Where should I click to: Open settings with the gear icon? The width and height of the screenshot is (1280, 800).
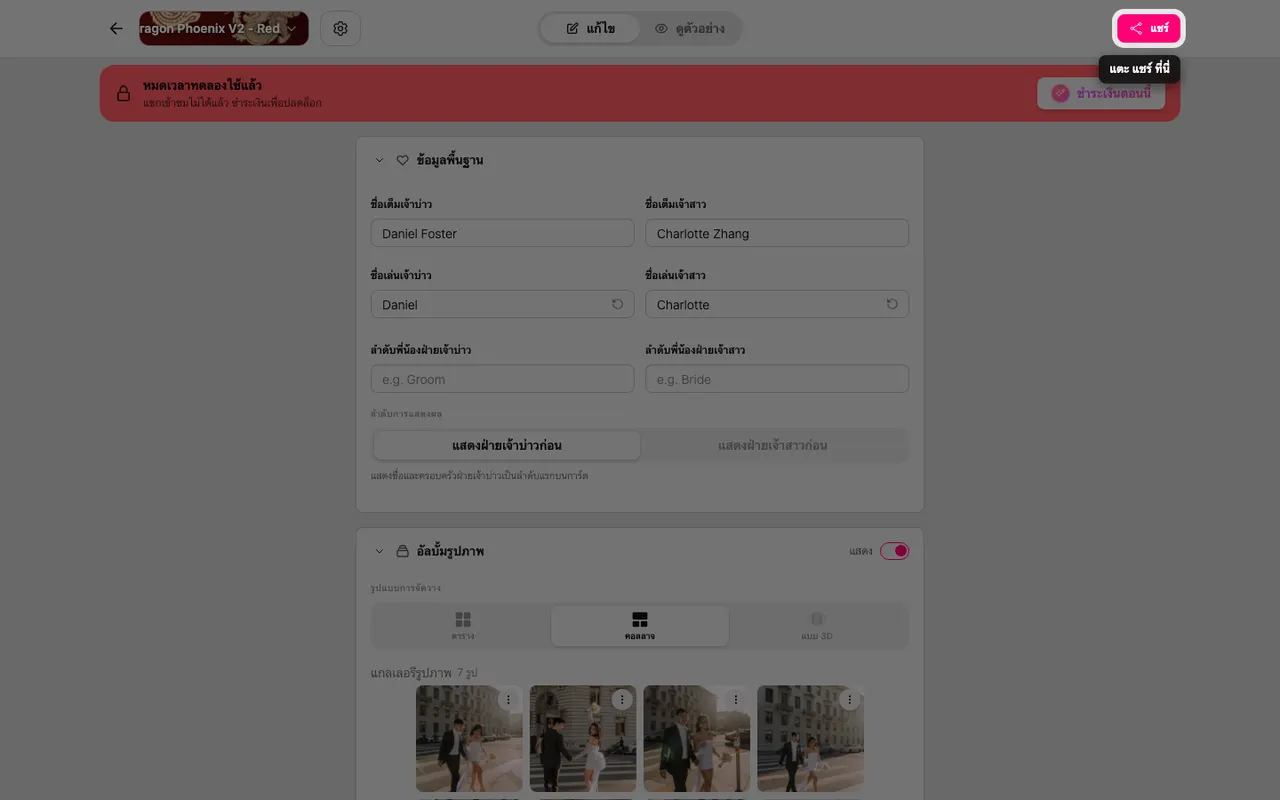click(340, 28)
